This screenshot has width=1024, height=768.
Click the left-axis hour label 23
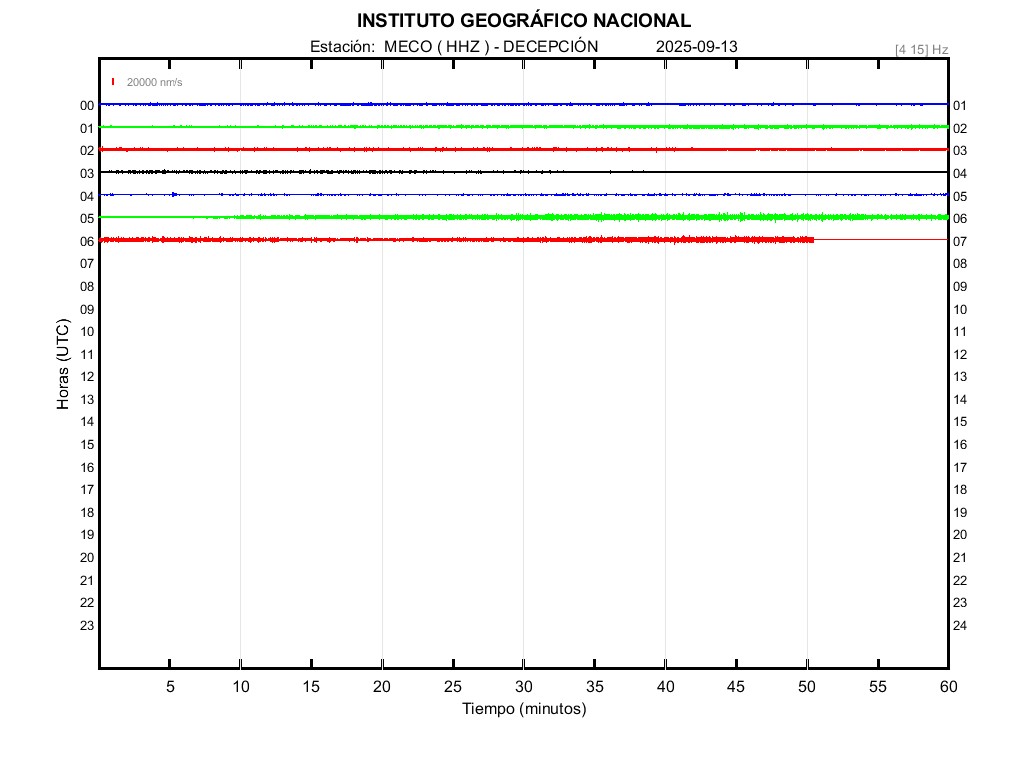[x=87, y=626]
